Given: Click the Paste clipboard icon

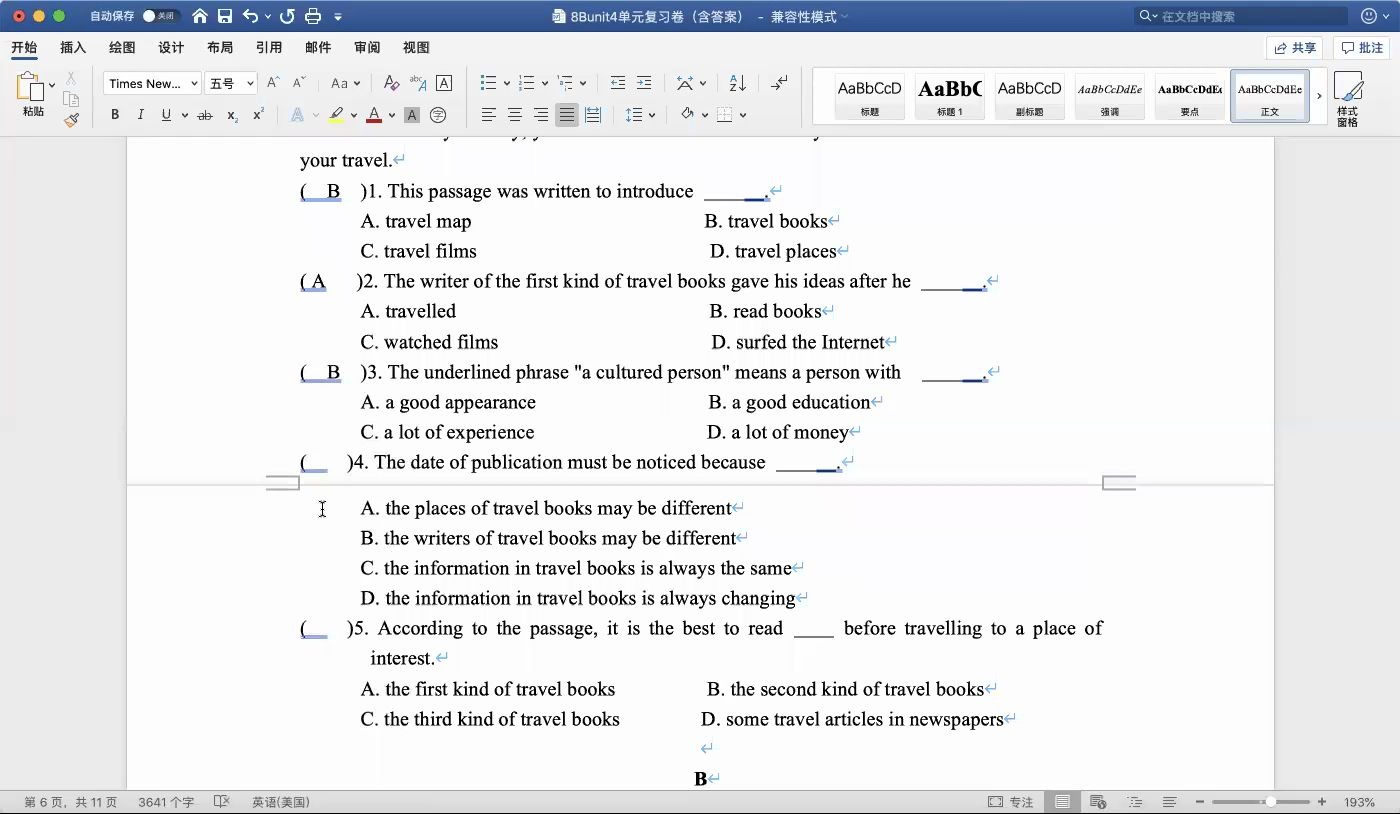Looking at the screenshot, I should point(30,87).
